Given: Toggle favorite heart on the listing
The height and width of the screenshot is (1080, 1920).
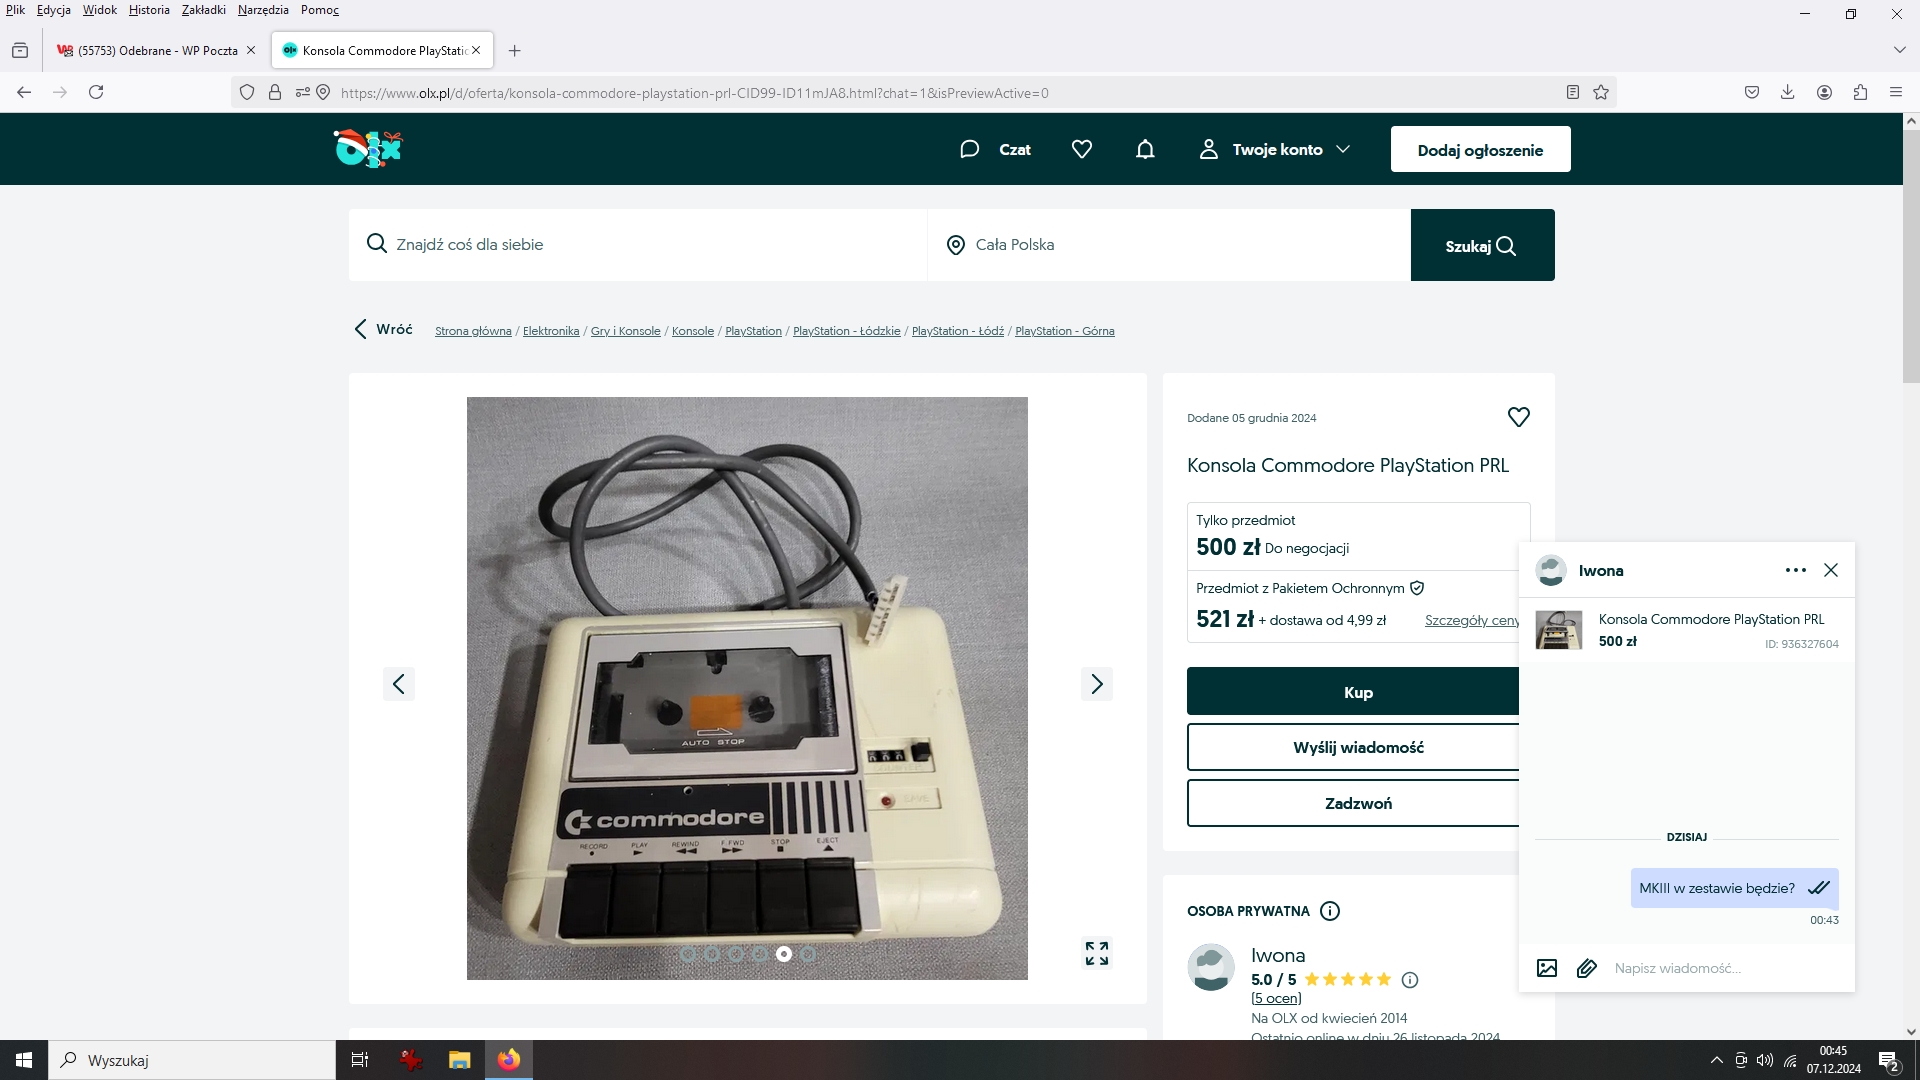Looking at the screenshot, I should click(x=1518, y=417).
